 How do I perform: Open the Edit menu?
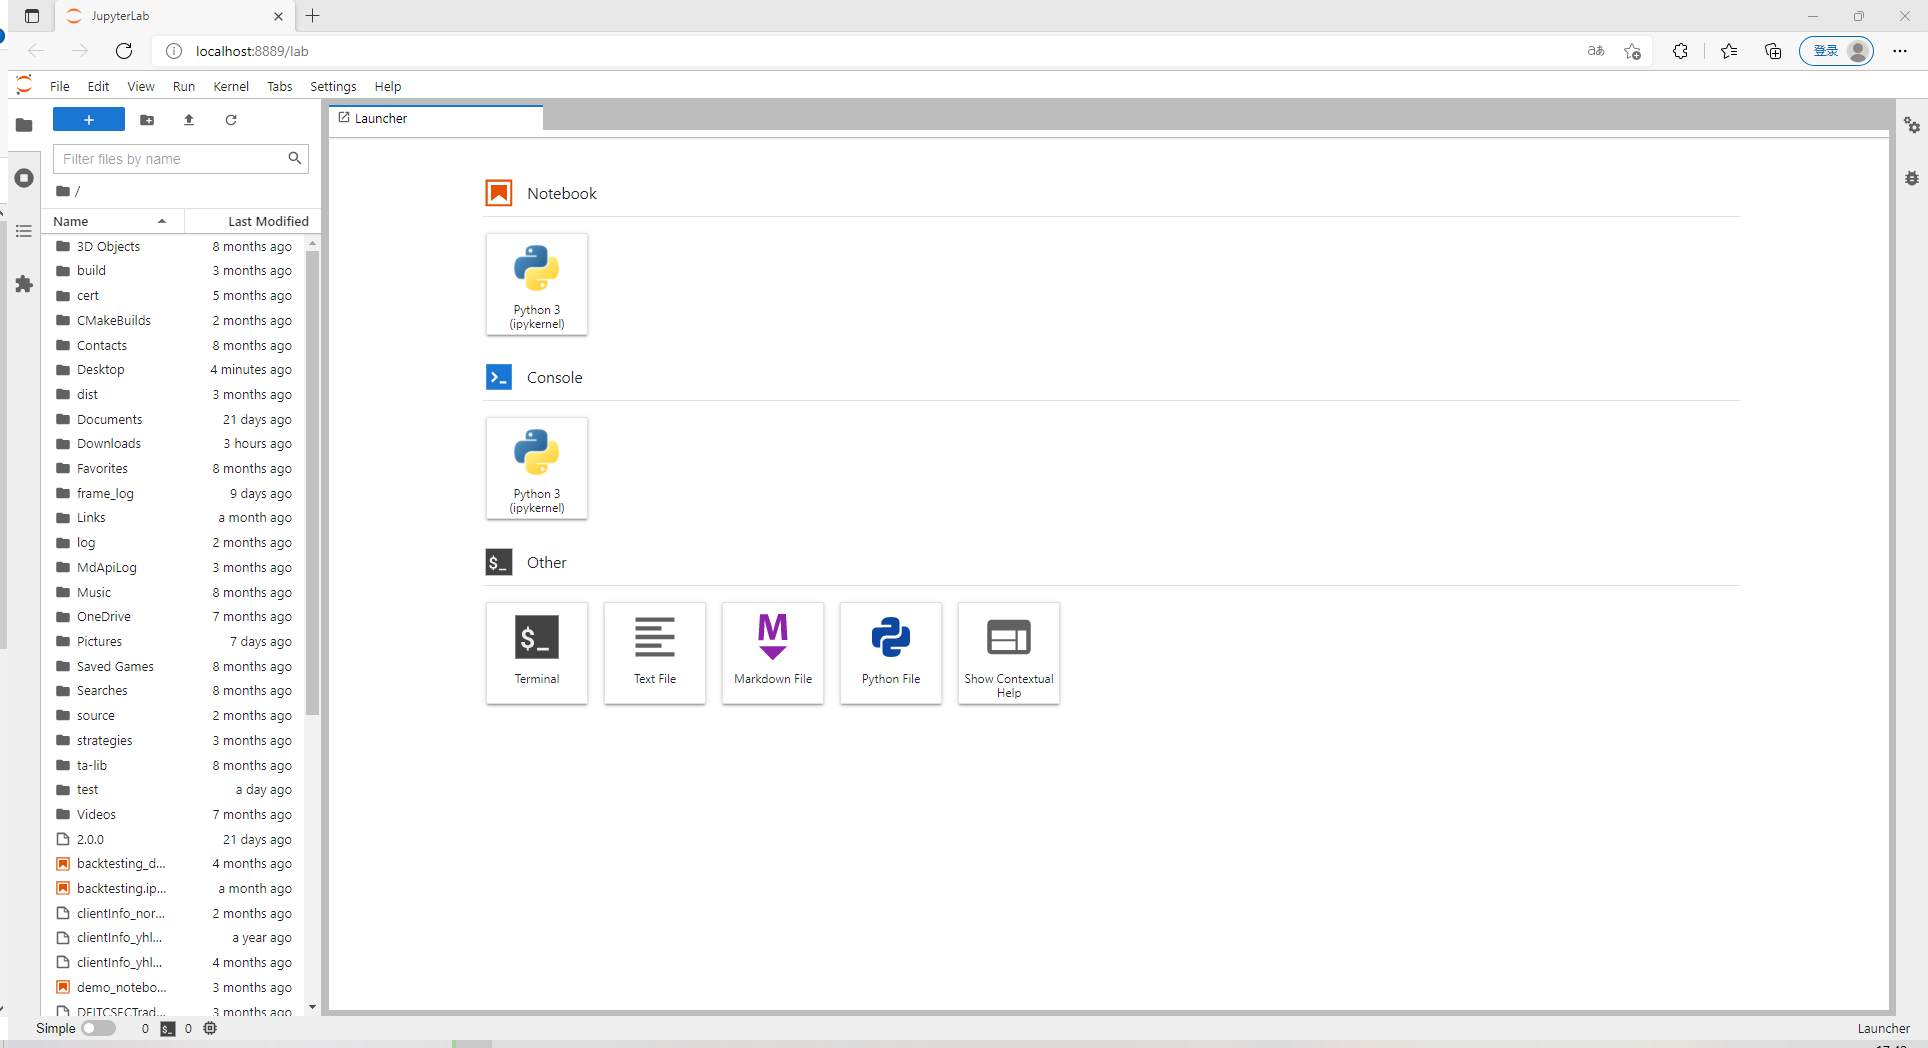tap(98, 86)
